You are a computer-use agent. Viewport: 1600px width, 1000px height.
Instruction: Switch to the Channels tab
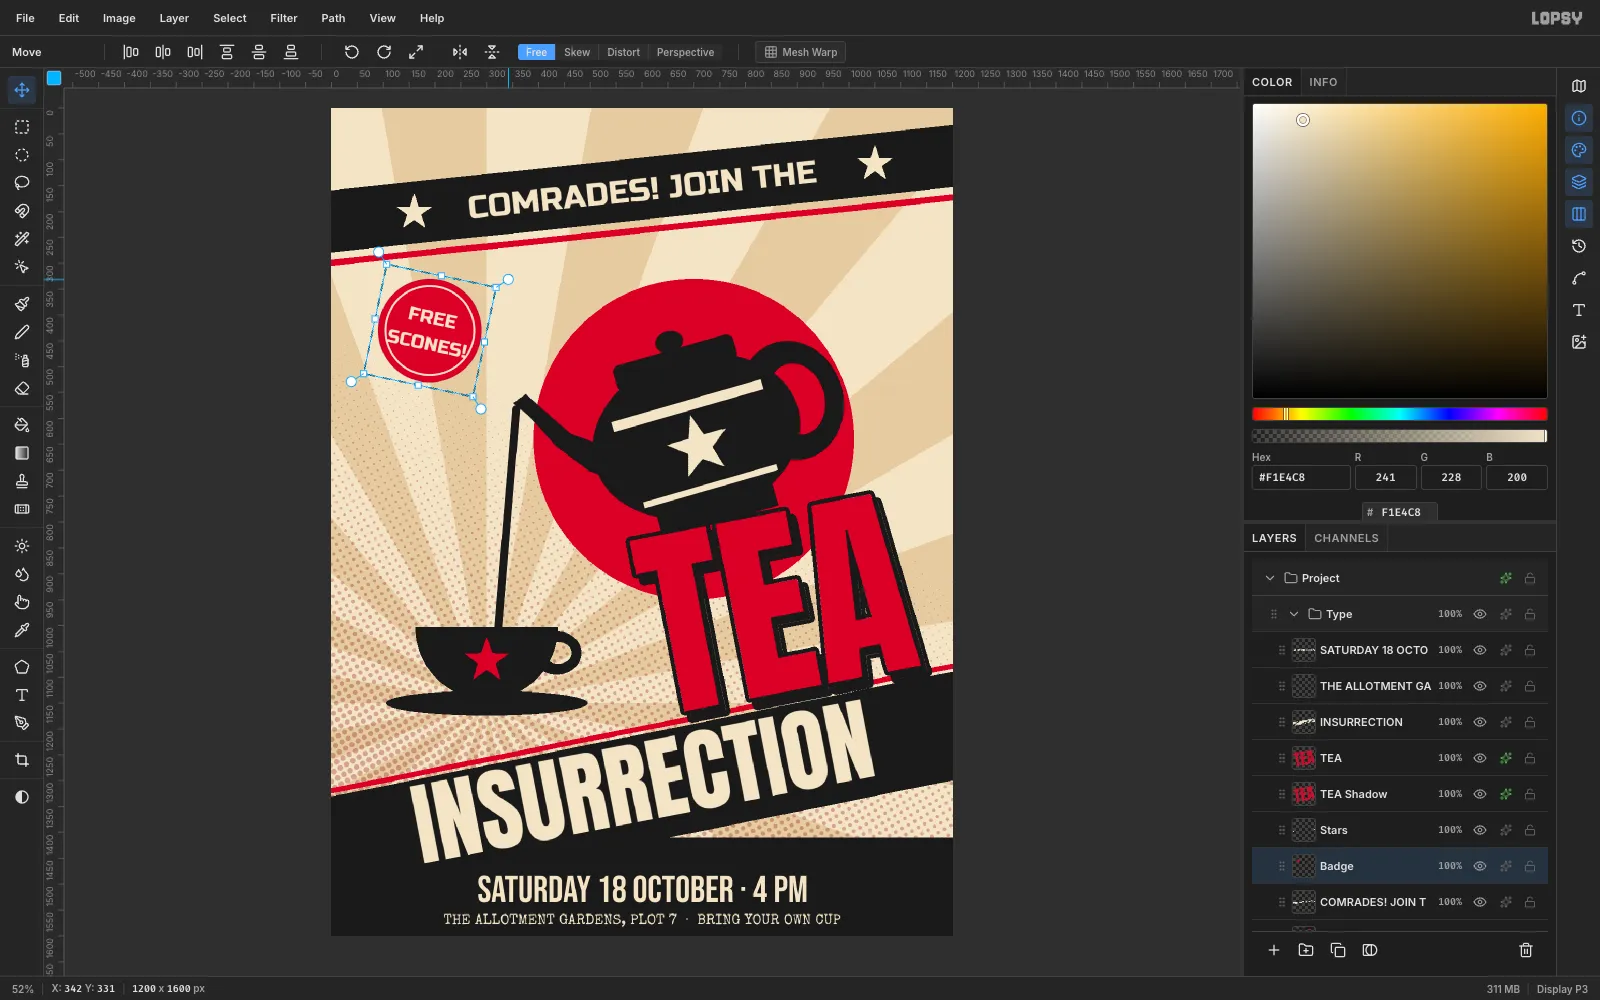tap(1346, 538)
